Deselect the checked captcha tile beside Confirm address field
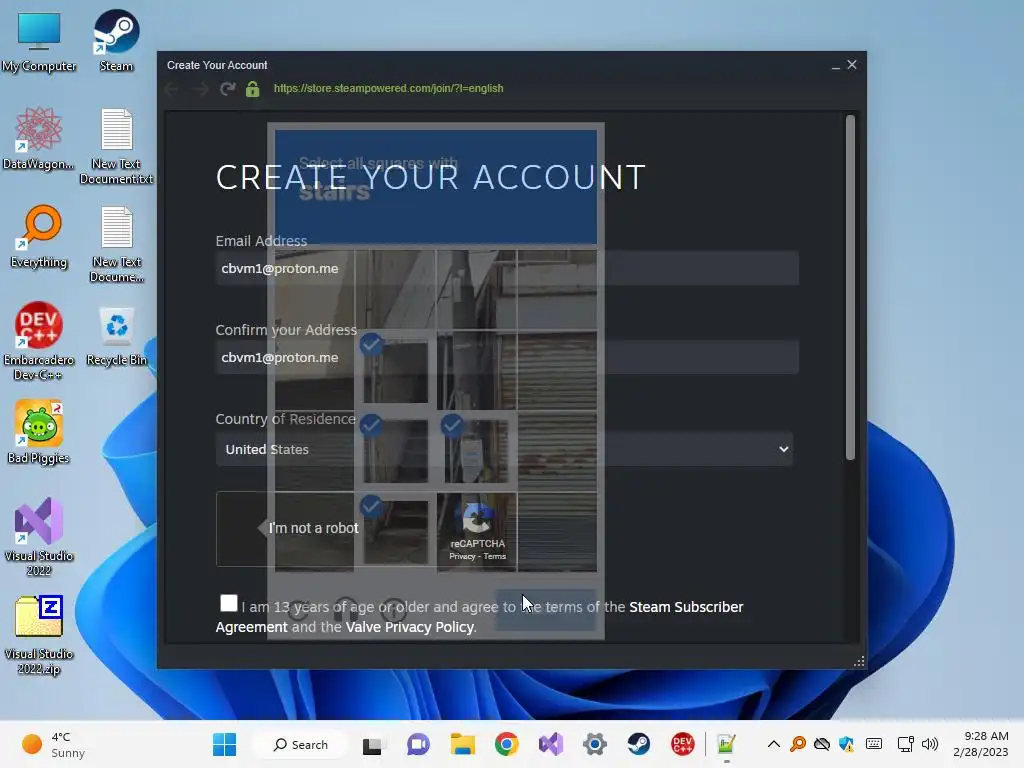Screen dimensions: 1024x768 [x=395, y=371]
